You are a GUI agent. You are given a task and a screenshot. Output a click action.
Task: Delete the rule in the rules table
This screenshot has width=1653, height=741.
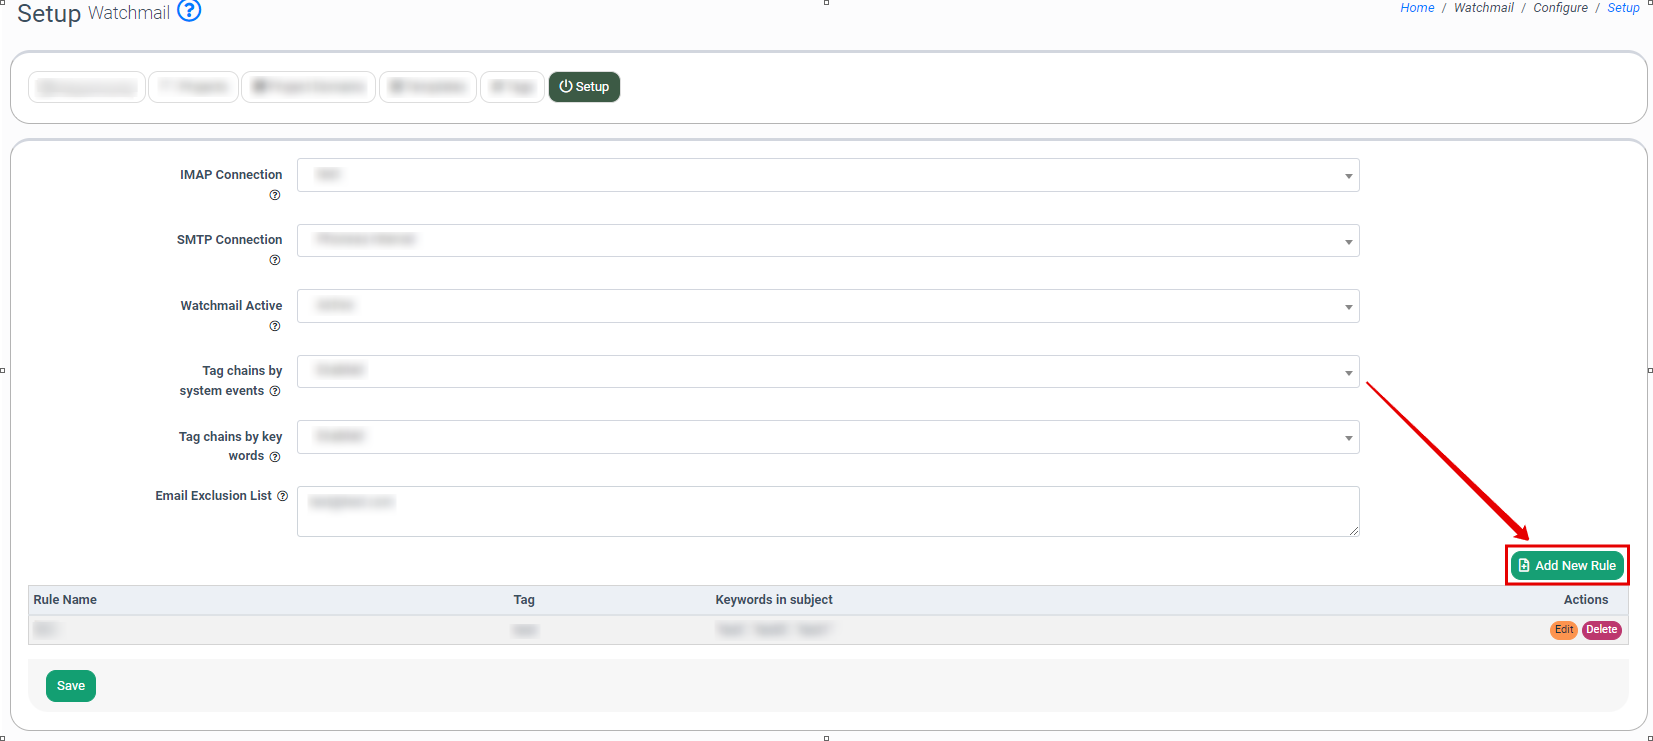pos(1601,630)
